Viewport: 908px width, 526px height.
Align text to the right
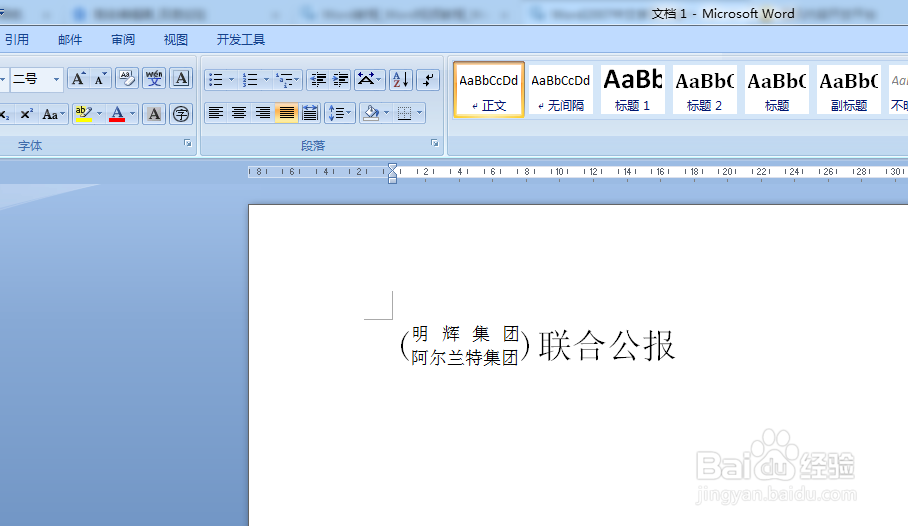(x=263, y=113)
